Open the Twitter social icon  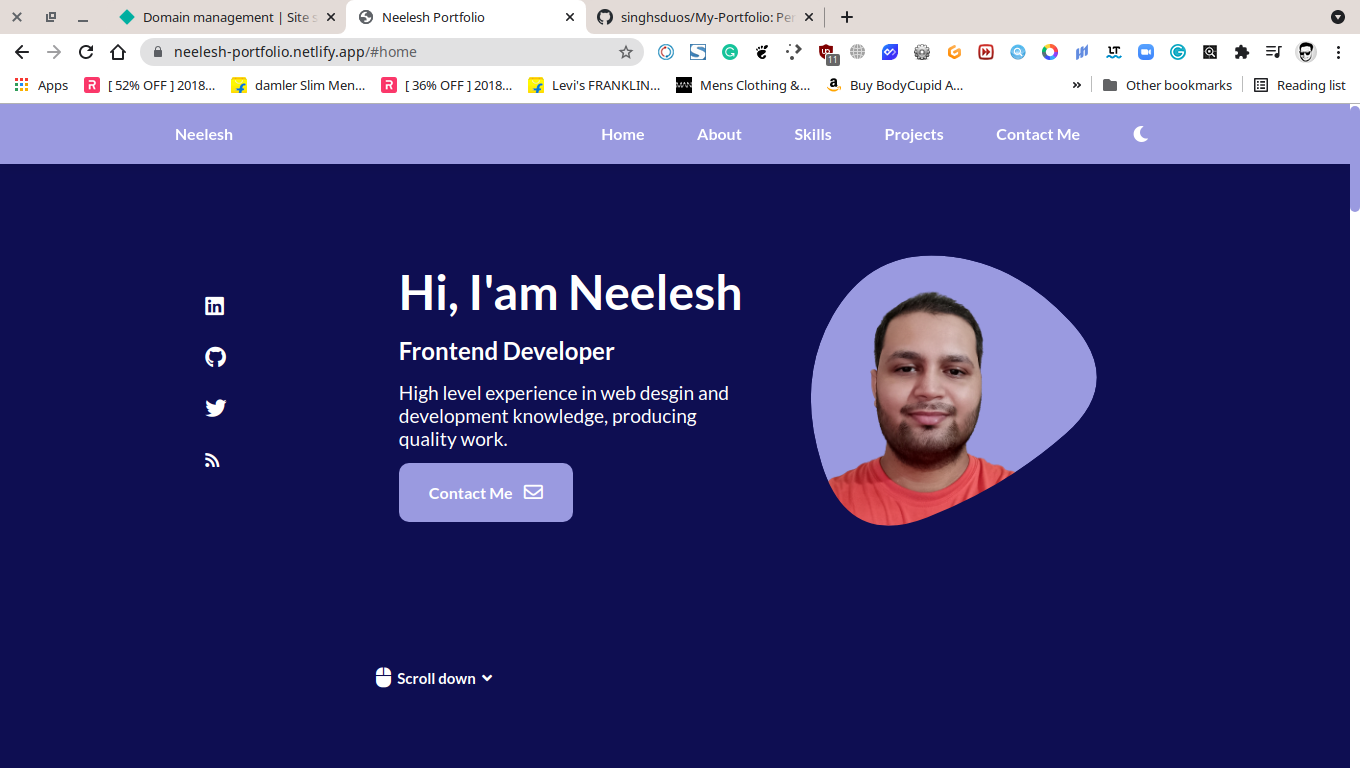pyautogui.click(x=215, y=408)
